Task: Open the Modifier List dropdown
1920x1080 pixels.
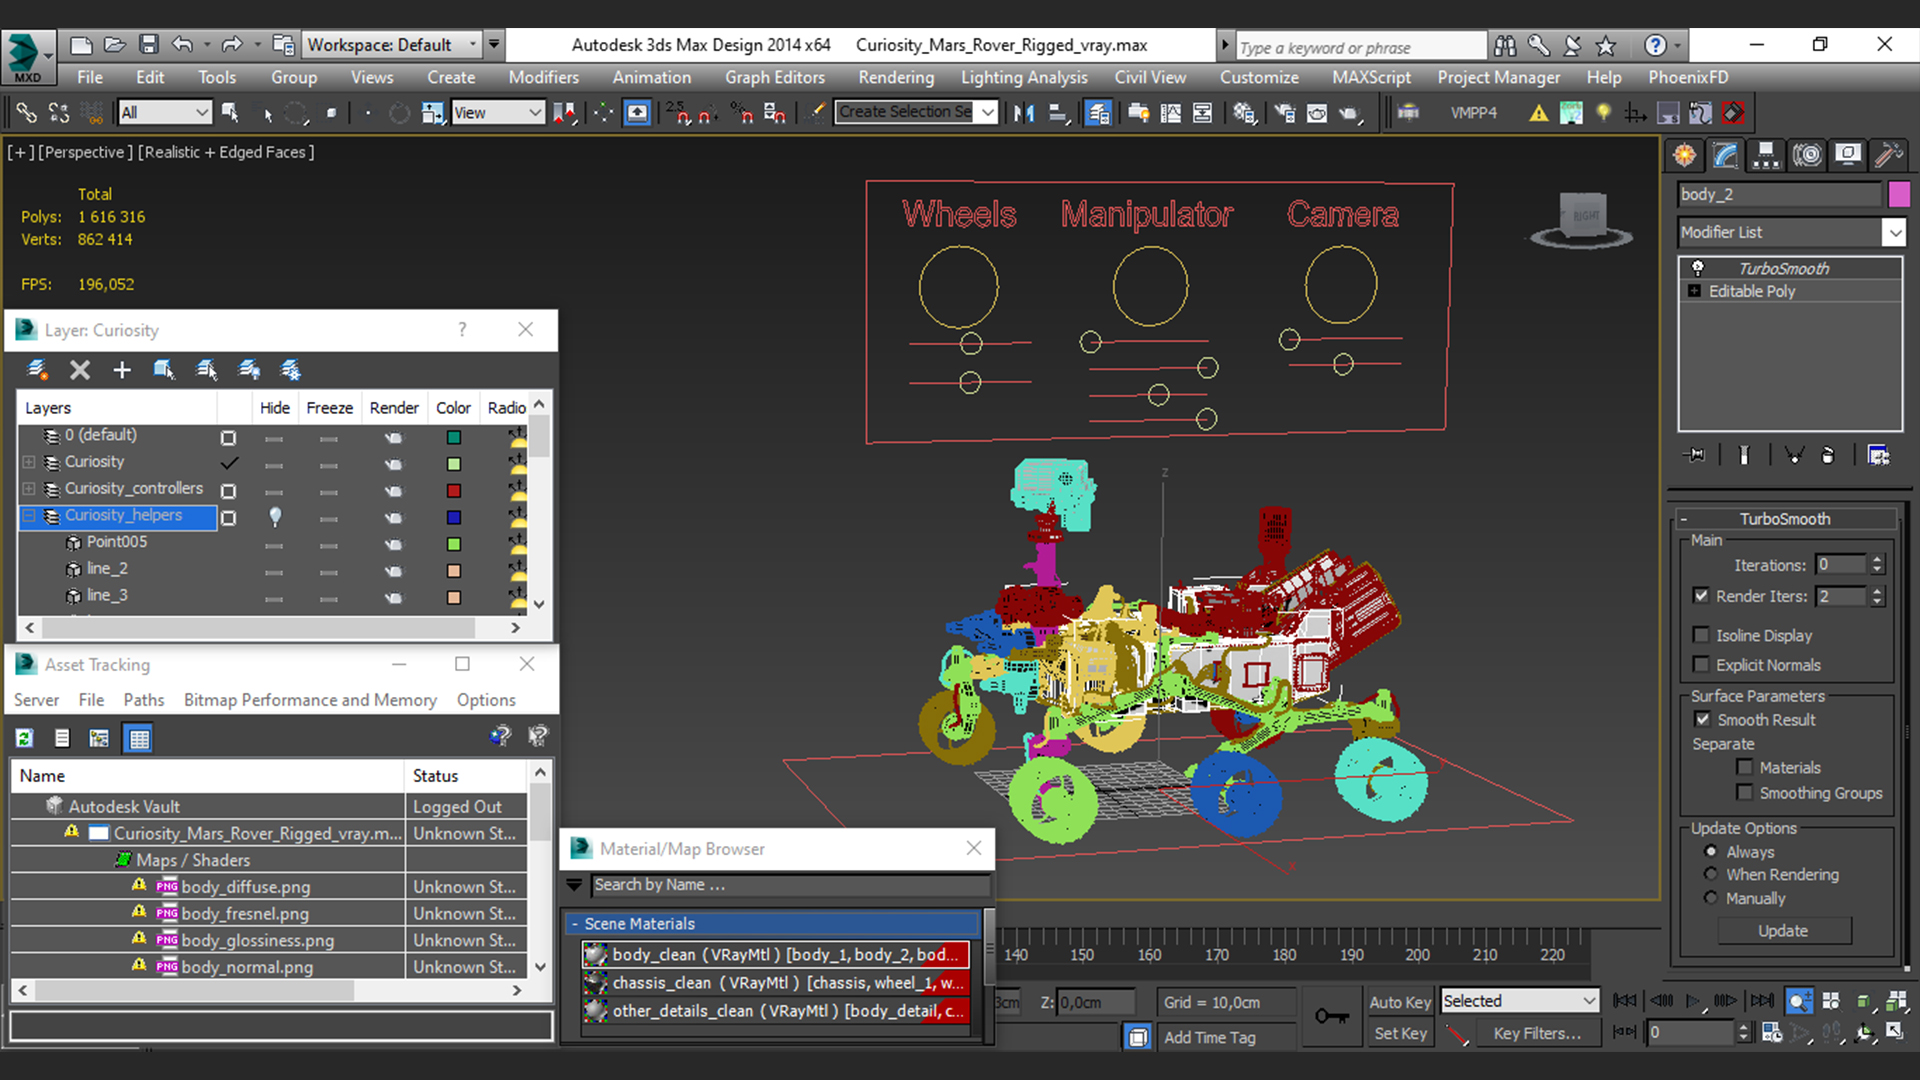Action: point(1791,232)
